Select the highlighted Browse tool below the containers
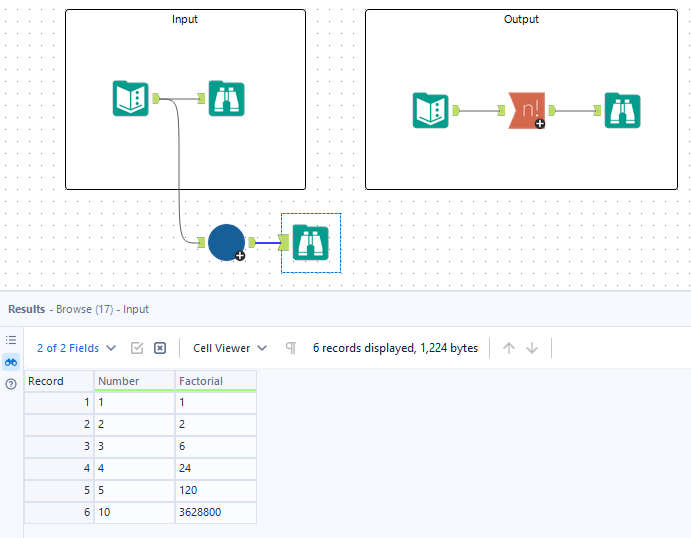Screen dimensions: 691x538 pos(311,242)
